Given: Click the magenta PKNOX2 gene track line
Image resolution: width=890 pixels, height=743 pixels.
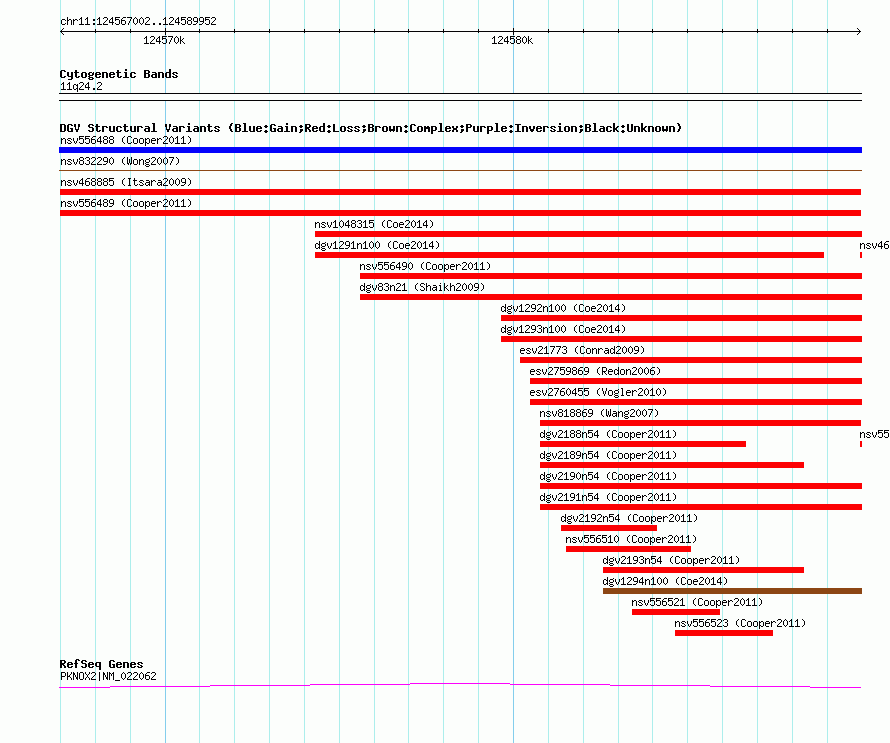Looking at the screenshot, I should (x=460, y=686).
